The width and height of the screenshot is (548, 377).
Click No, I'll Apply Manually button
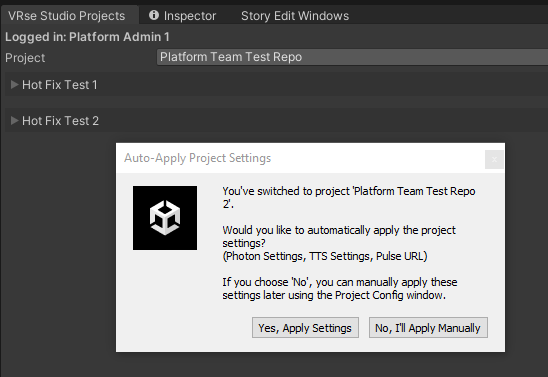click(428, 328)
